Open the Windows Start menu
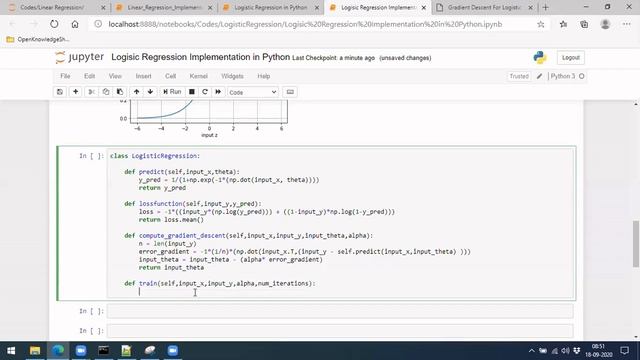Screen dimensions: 640x360 11,351
